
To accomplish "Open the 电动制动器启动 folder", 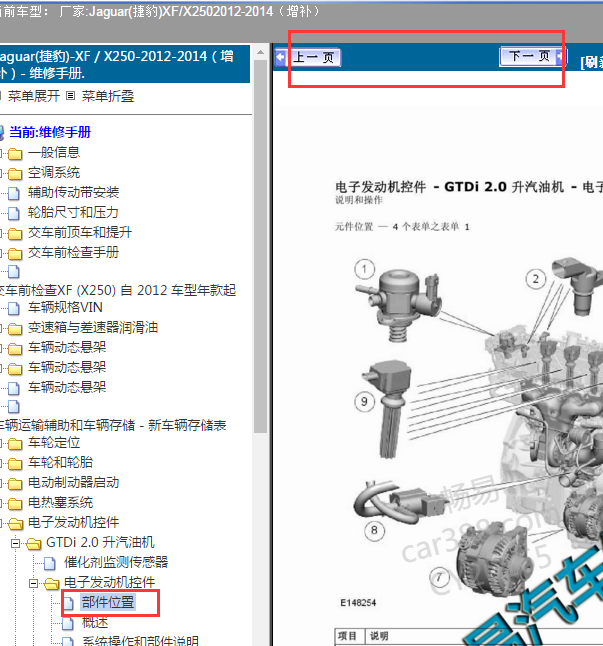I will click(x=73, y=482).
